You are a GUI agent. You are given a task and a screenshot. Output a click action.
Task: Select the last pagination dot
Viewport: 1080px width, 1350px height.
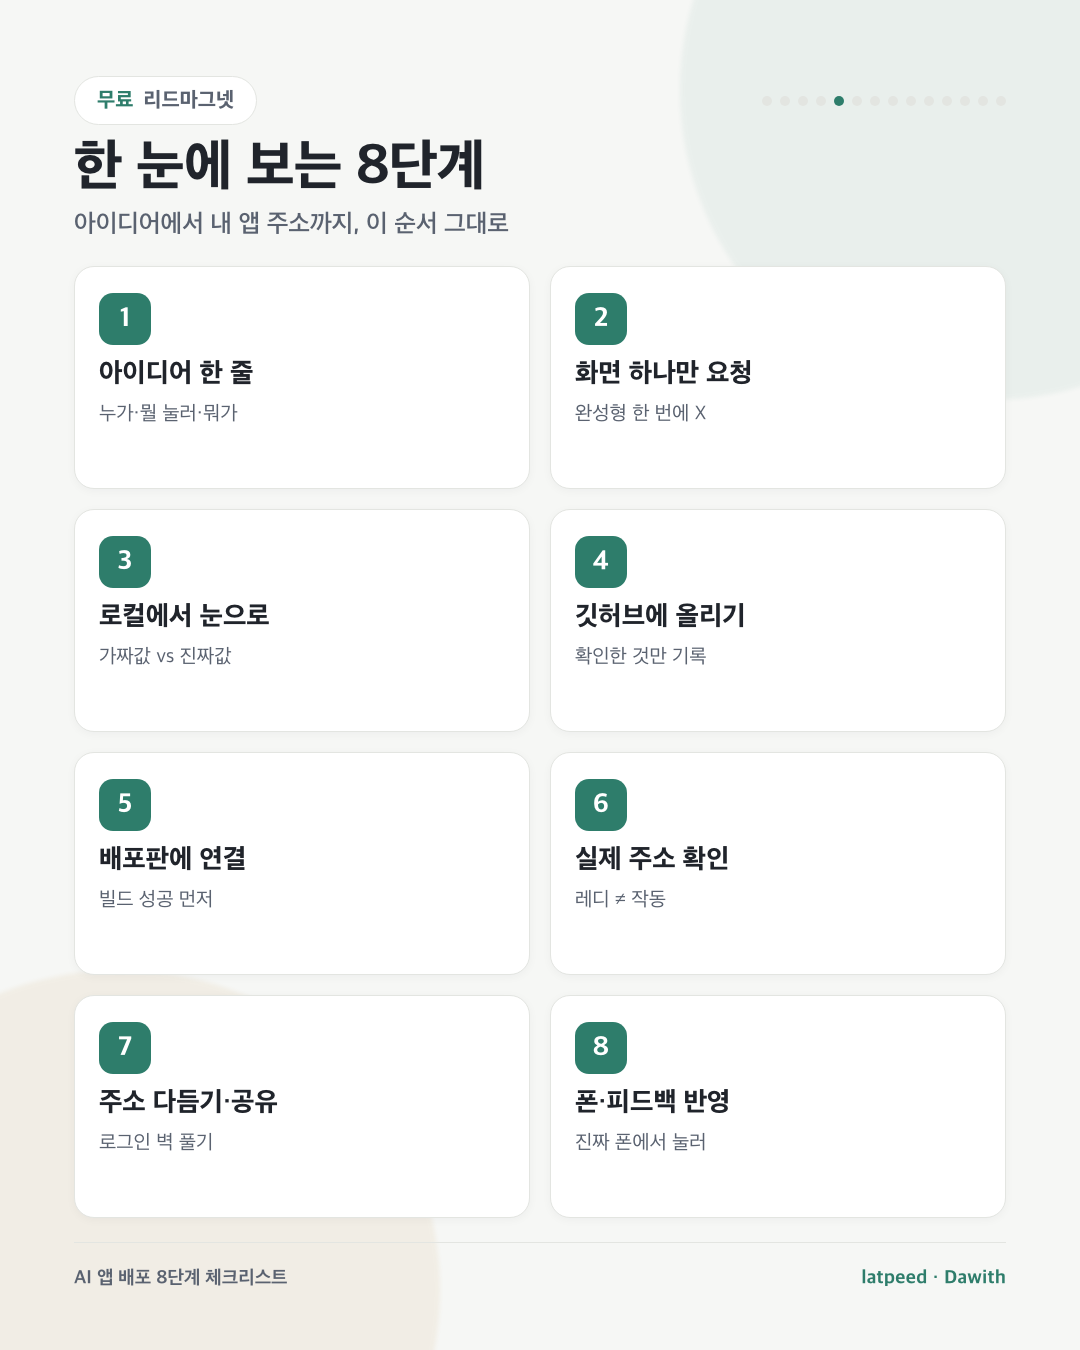pyautogui.click(x=1001, y=101)
